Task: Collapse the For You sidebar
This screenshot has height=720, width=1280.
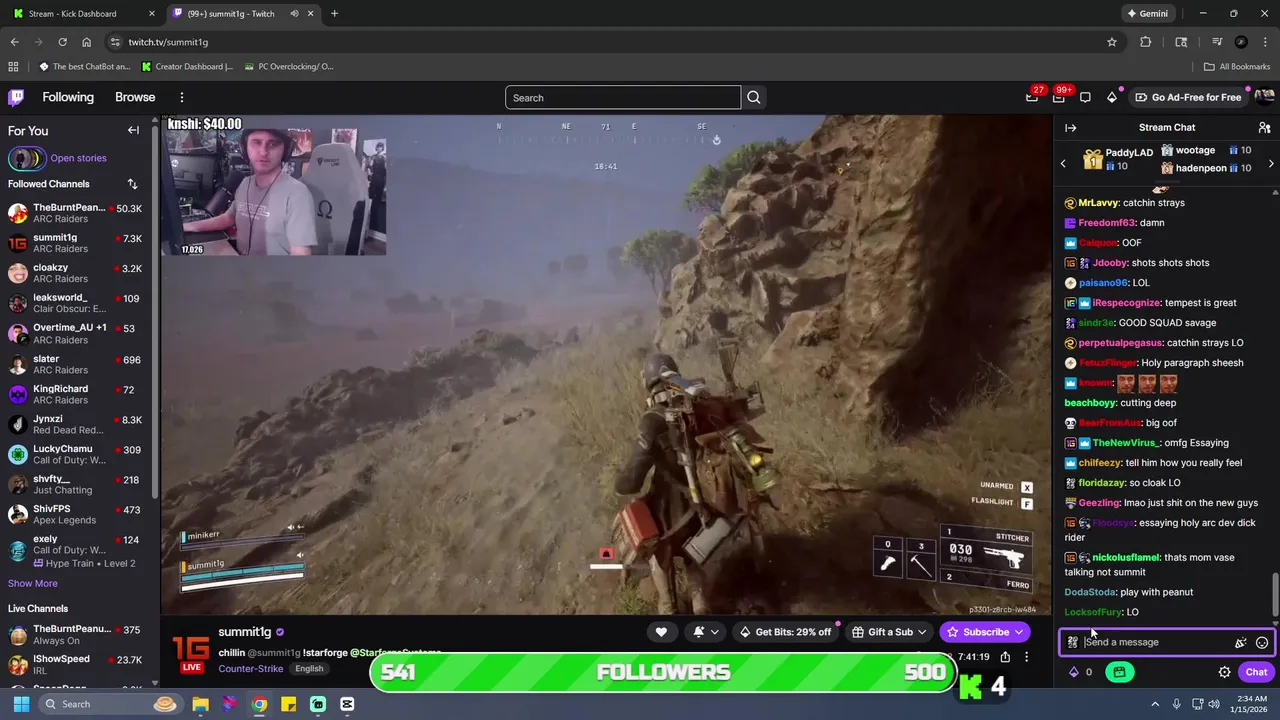Action: pos(133,130)
